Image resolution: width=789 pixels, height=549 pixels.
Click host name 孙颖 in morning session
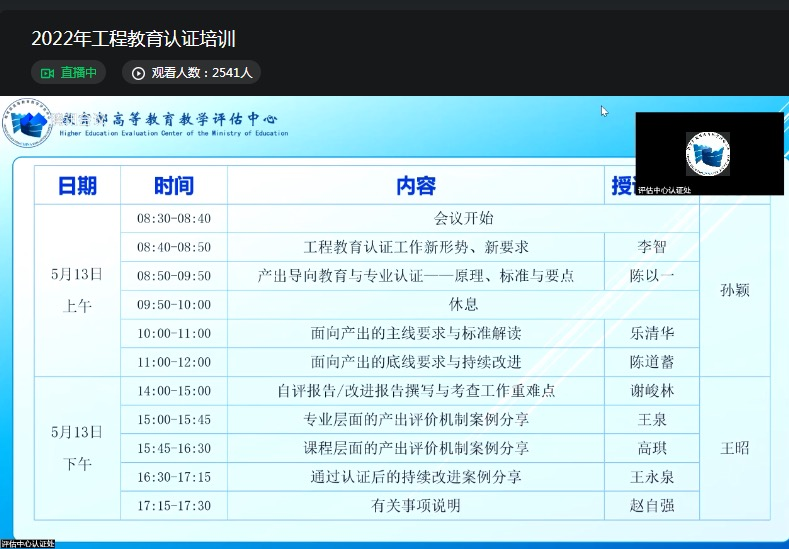coord(734,290)
